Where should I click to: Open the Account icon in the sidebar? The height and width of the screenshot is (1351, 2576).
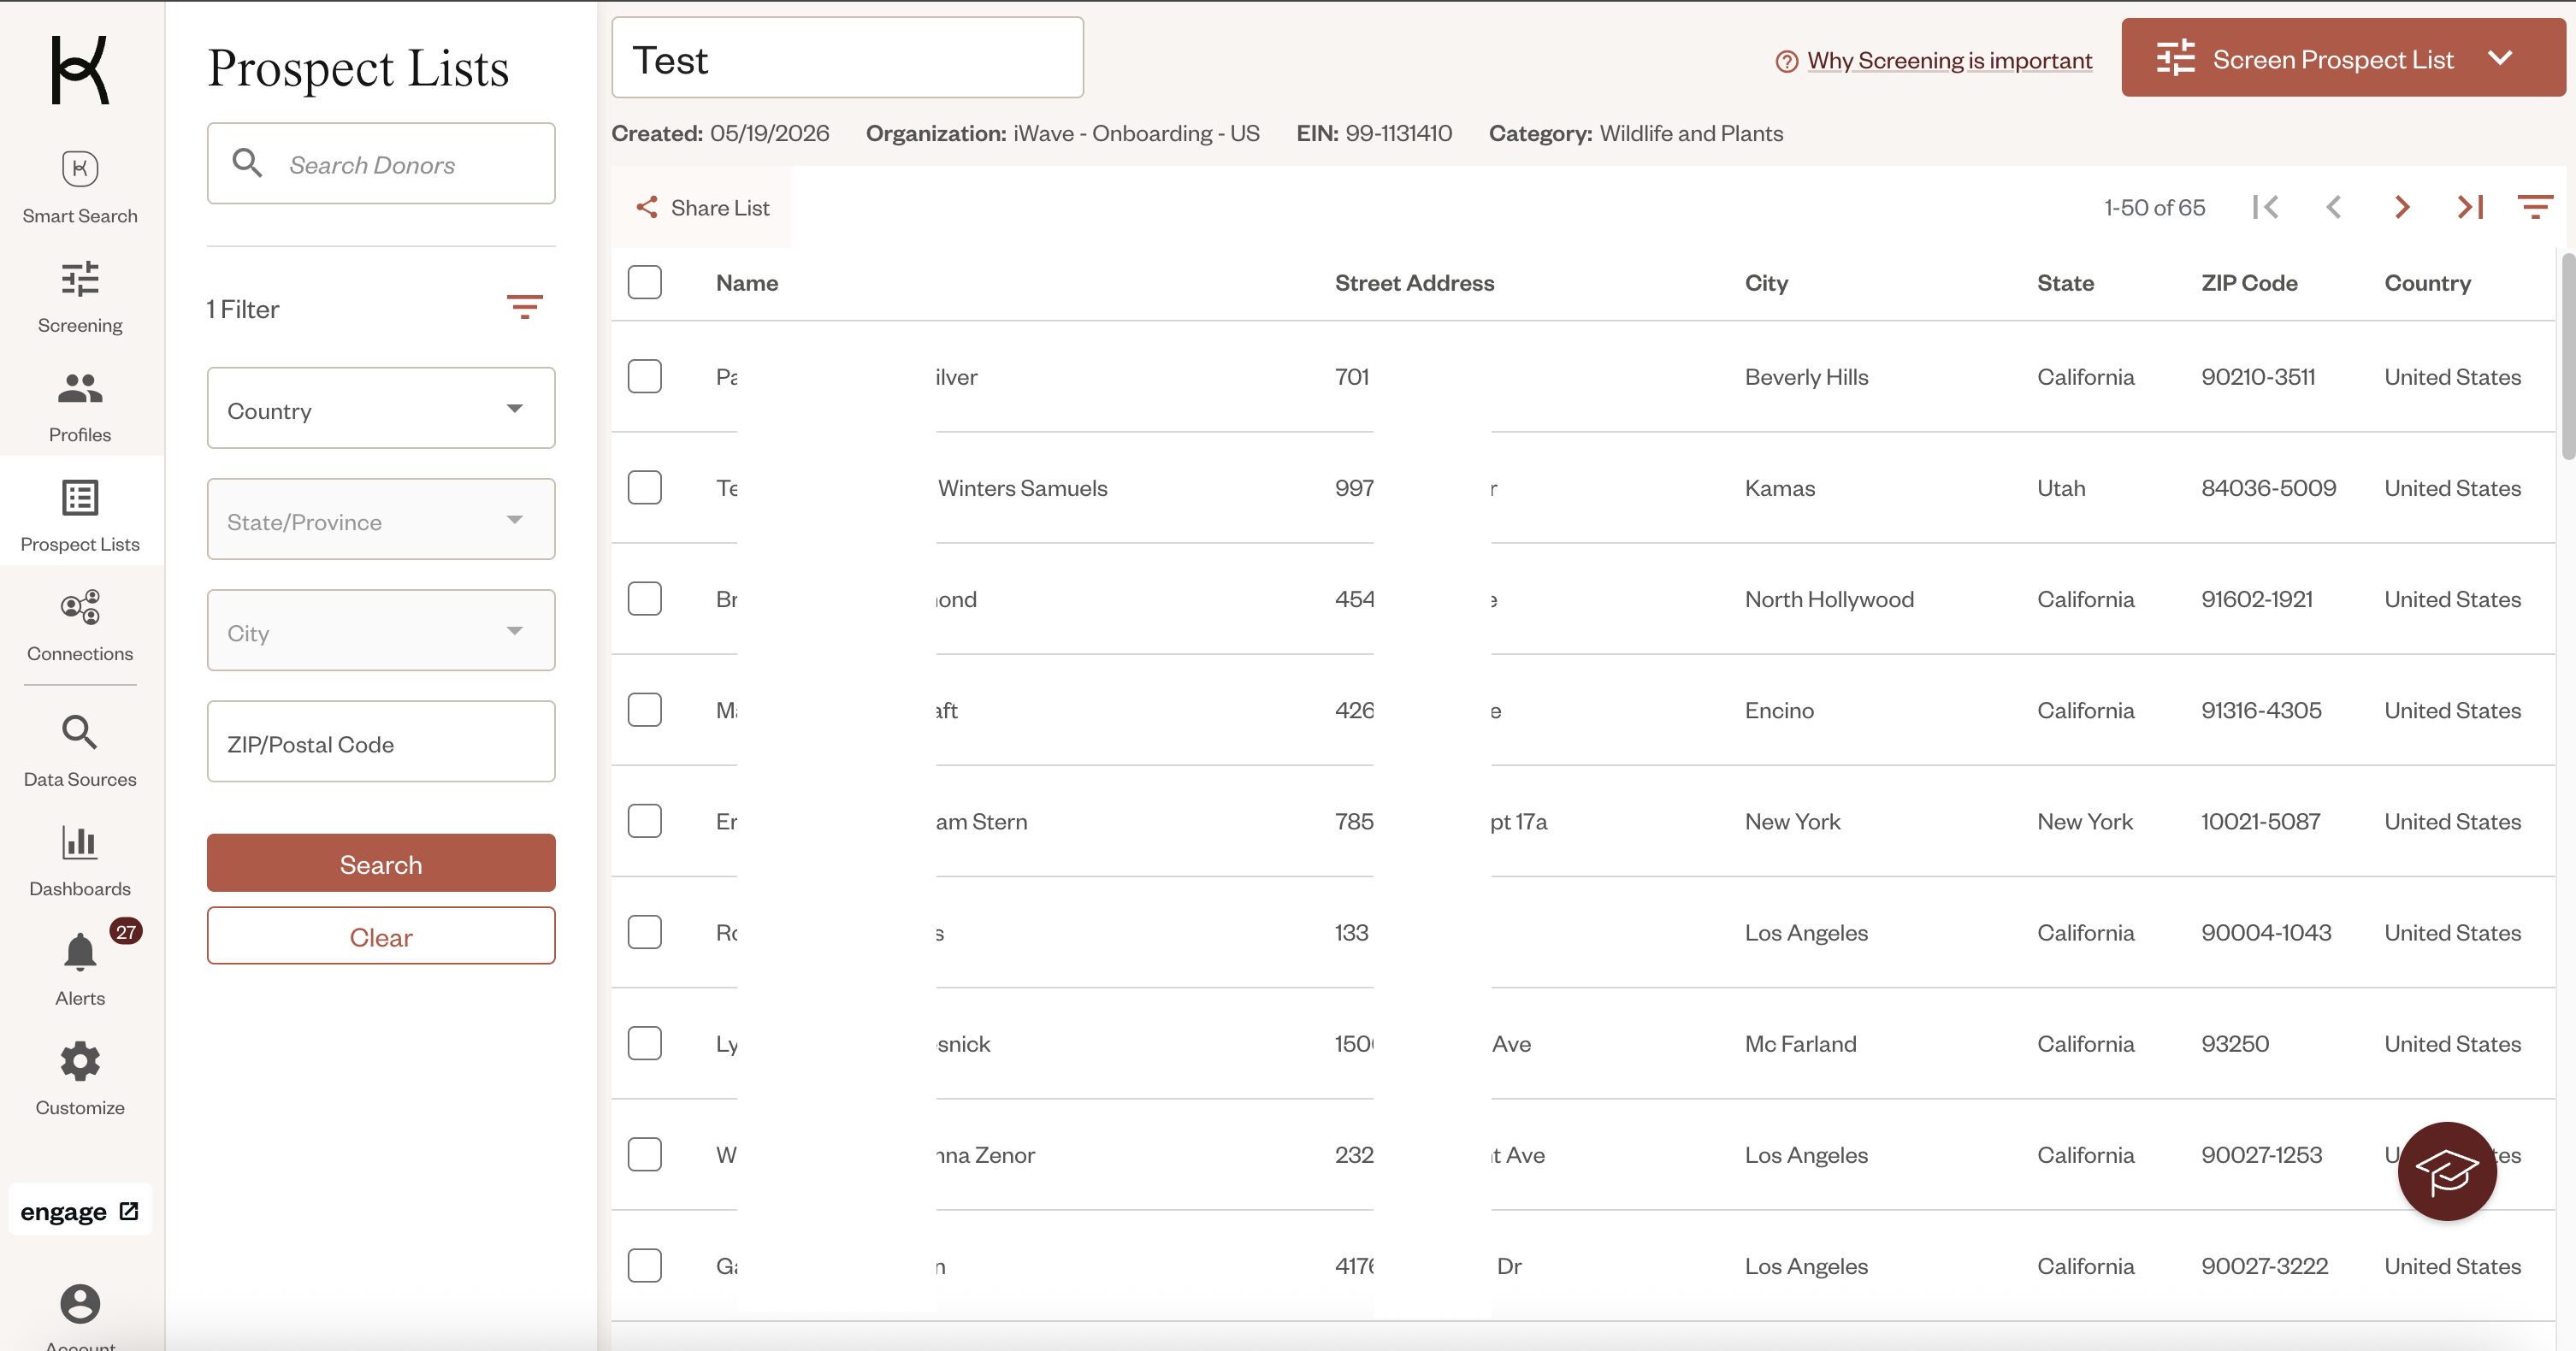80,1303
